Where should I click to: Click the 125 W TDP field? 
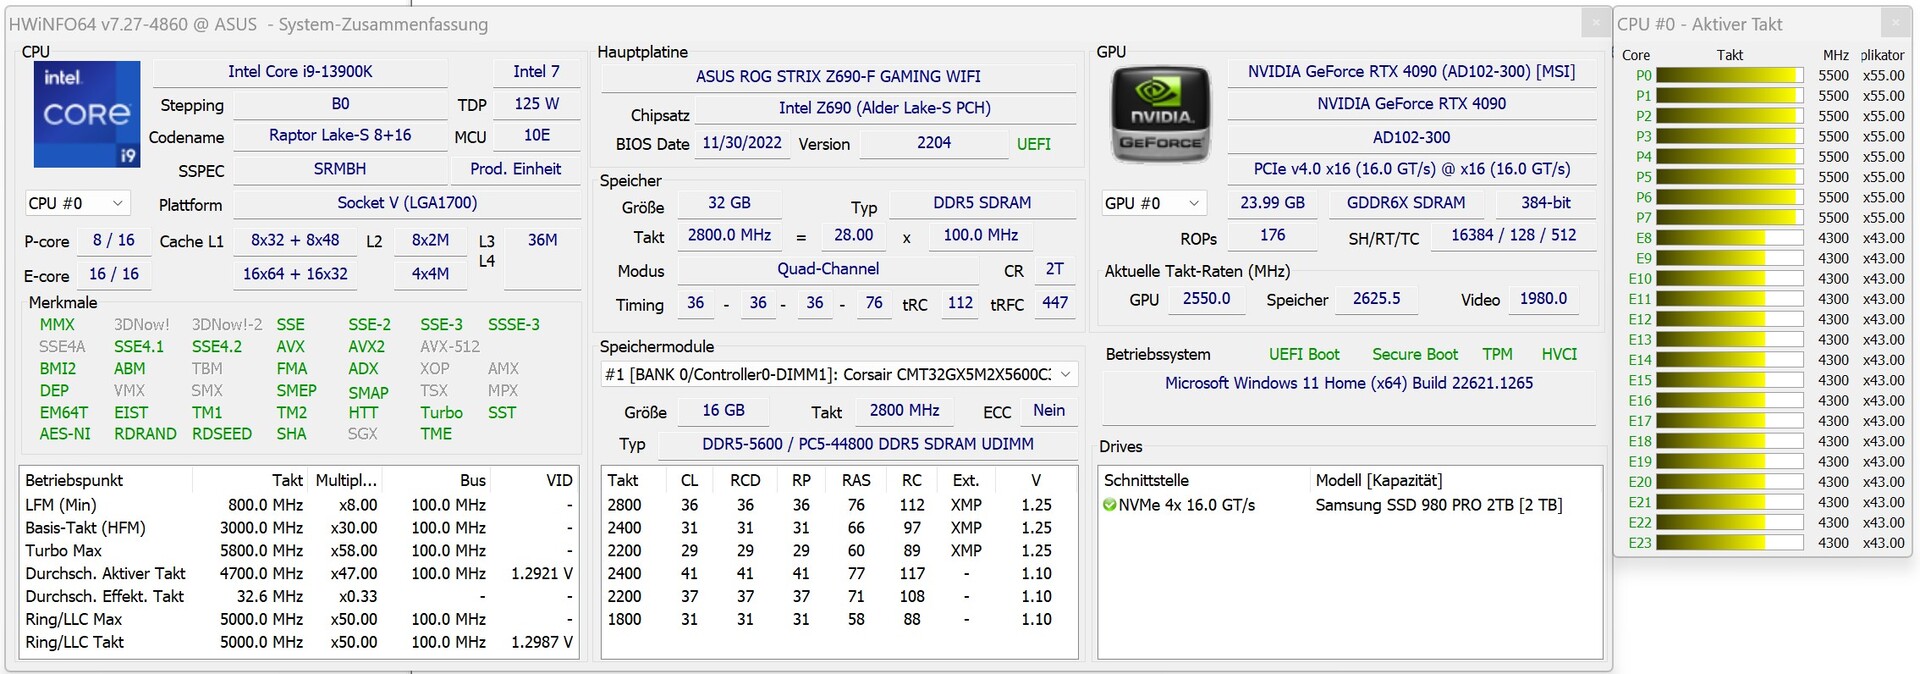tap(536, 104)
